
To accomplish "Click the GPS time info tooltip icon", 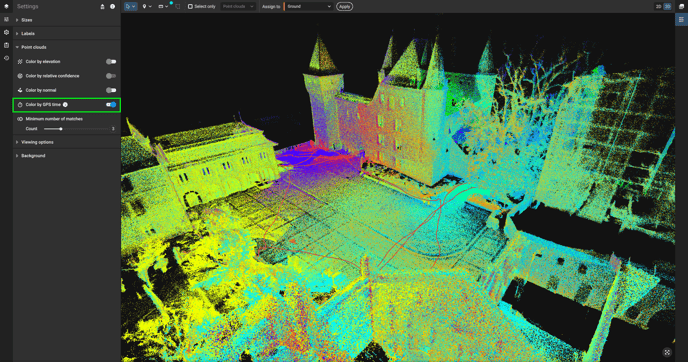I will click(x=65, y=104).
